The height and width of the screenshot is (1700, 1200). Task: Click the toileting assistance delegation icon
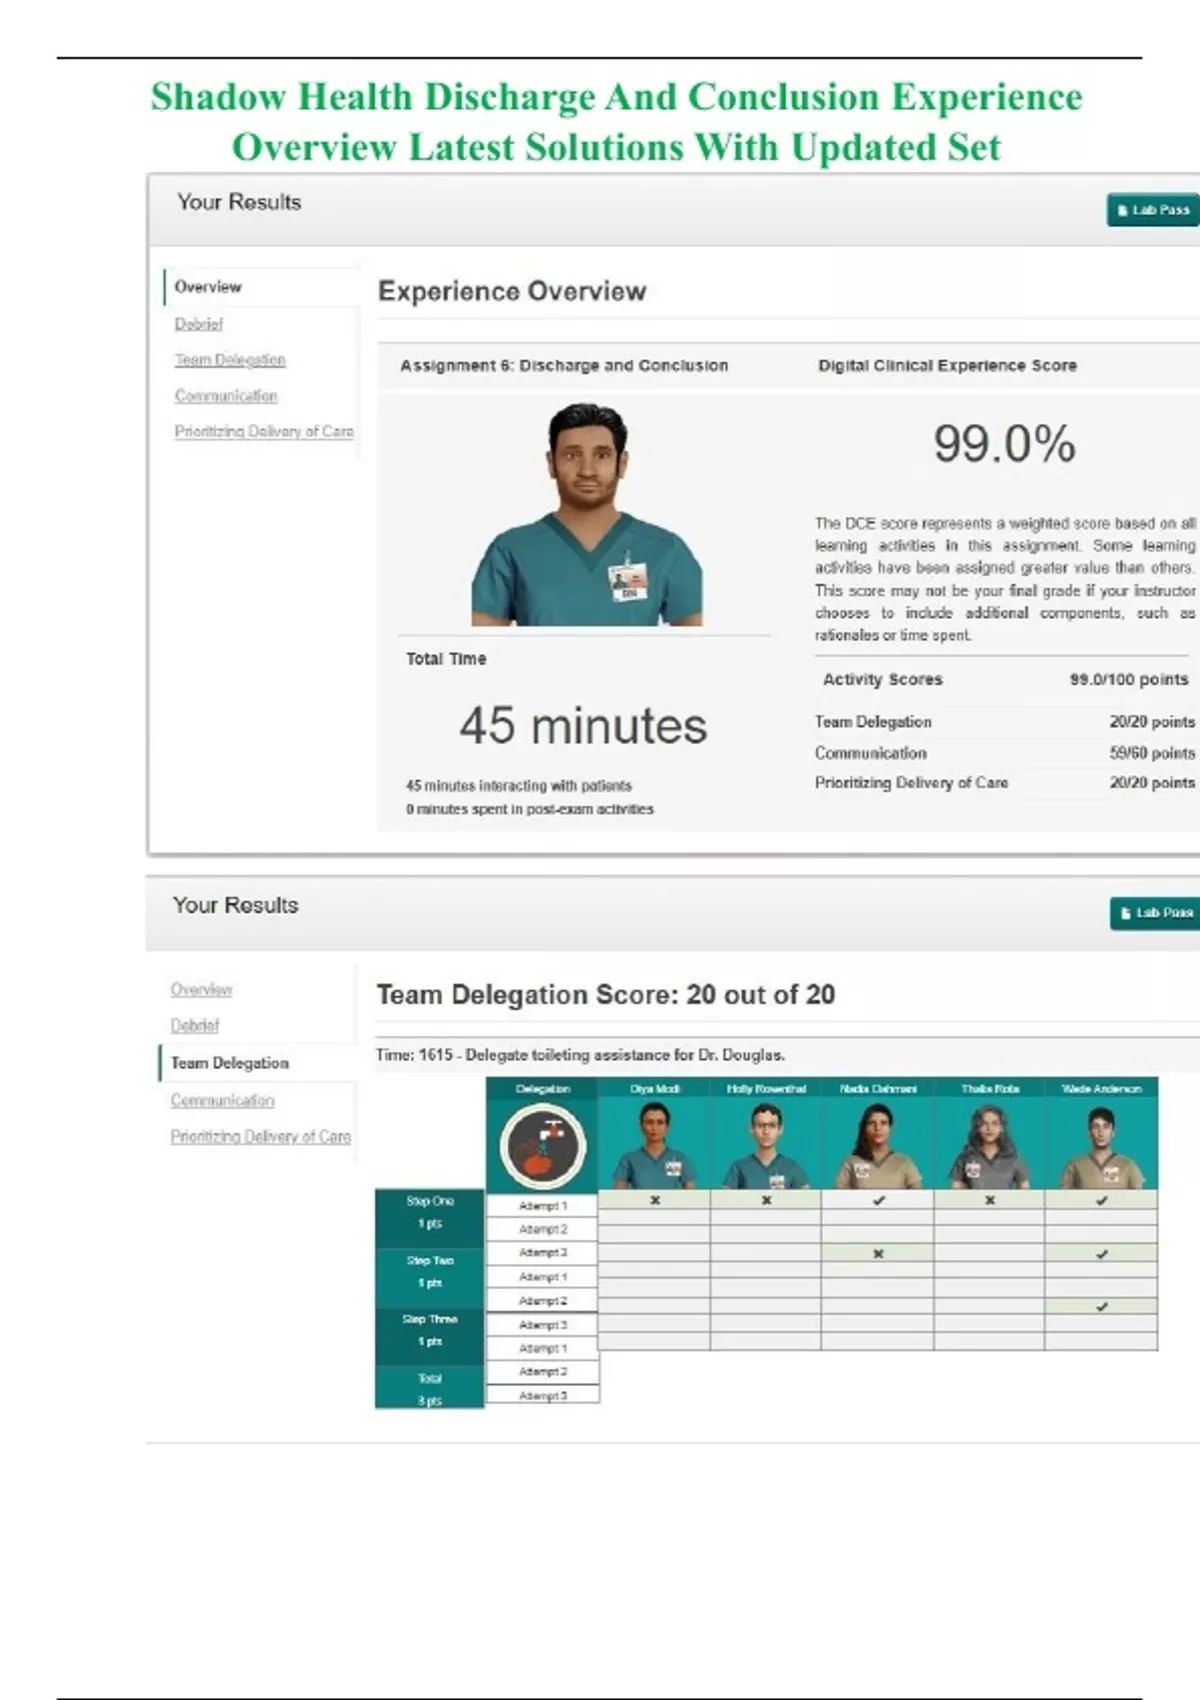point(542,1146)
